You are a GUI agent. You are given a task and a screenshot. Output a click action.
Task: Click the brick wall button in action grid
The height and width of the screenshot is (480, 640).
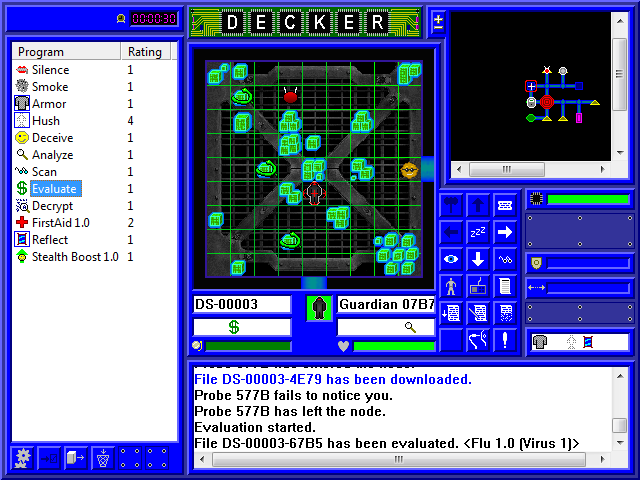tap(505, 205)
